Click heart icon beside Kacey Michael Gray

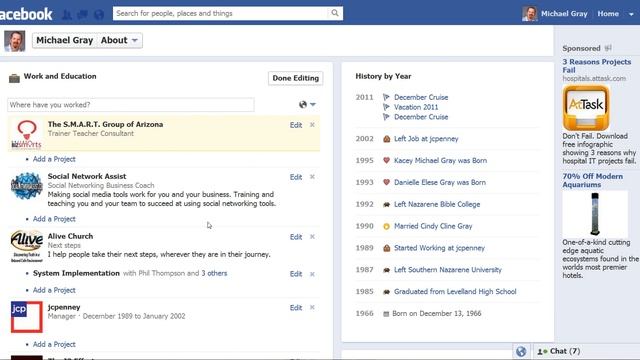(x=386, y=160)
